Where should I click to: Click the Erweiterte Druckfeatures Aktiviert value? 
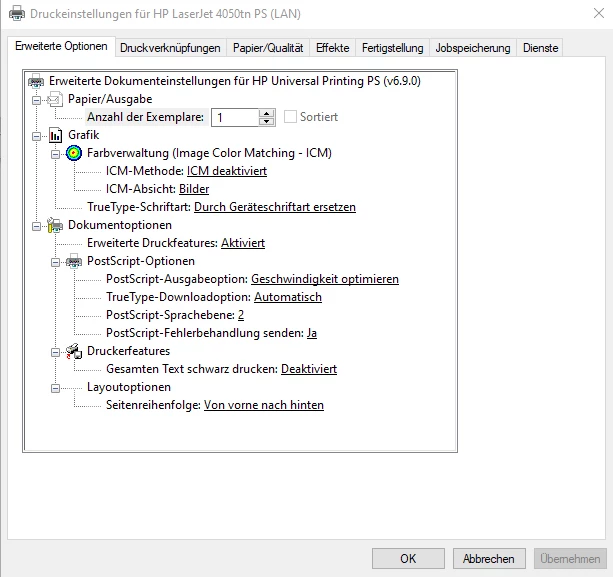pos(243,243)
